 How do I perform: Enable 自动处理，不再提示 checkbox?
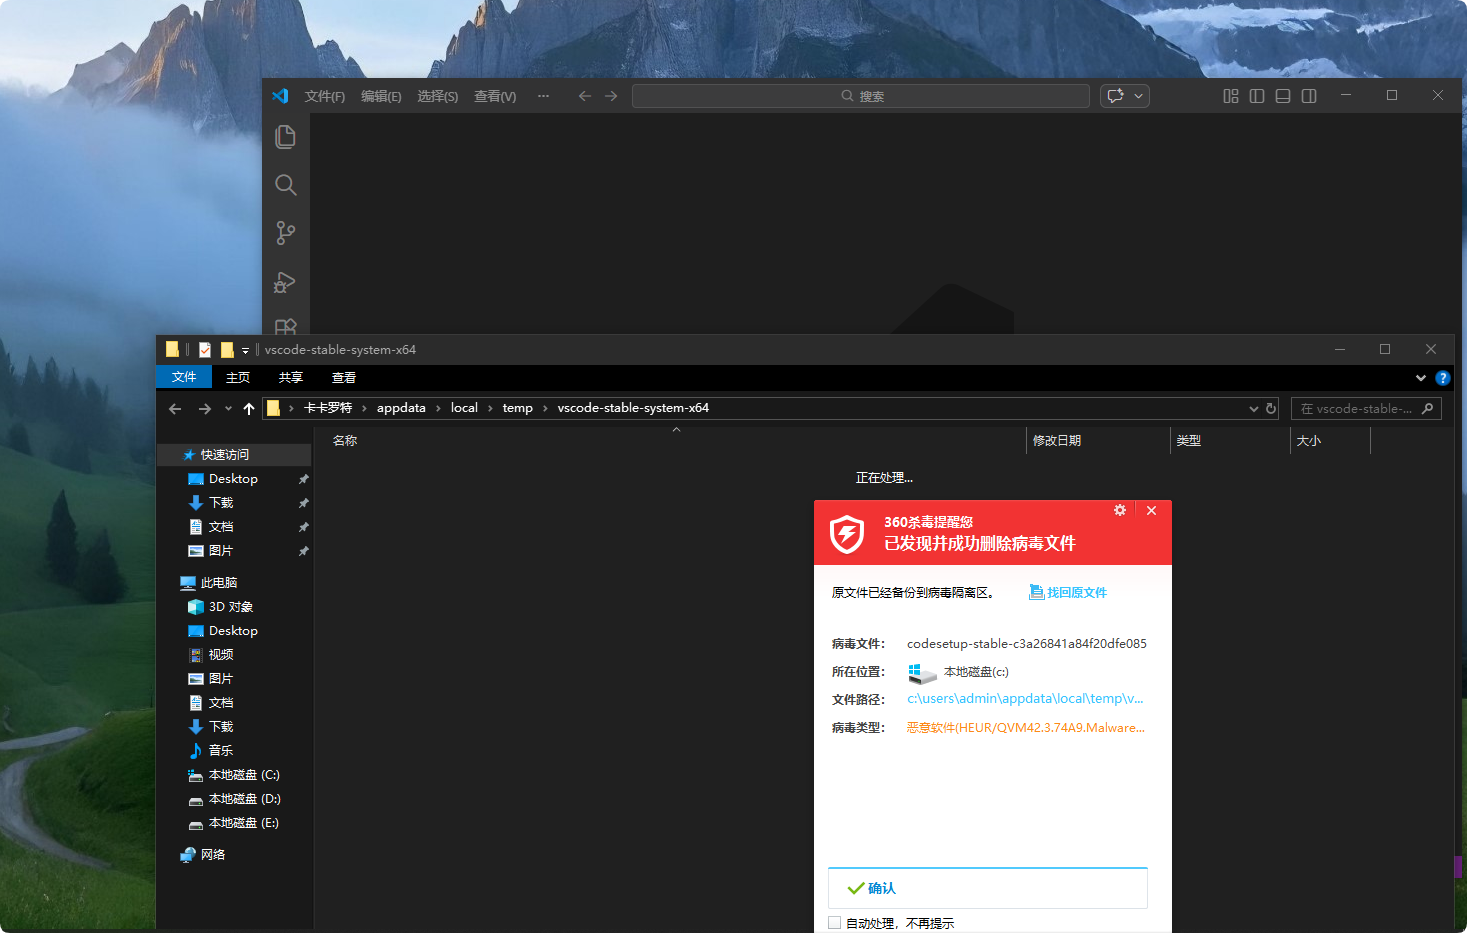click(834, 923)
